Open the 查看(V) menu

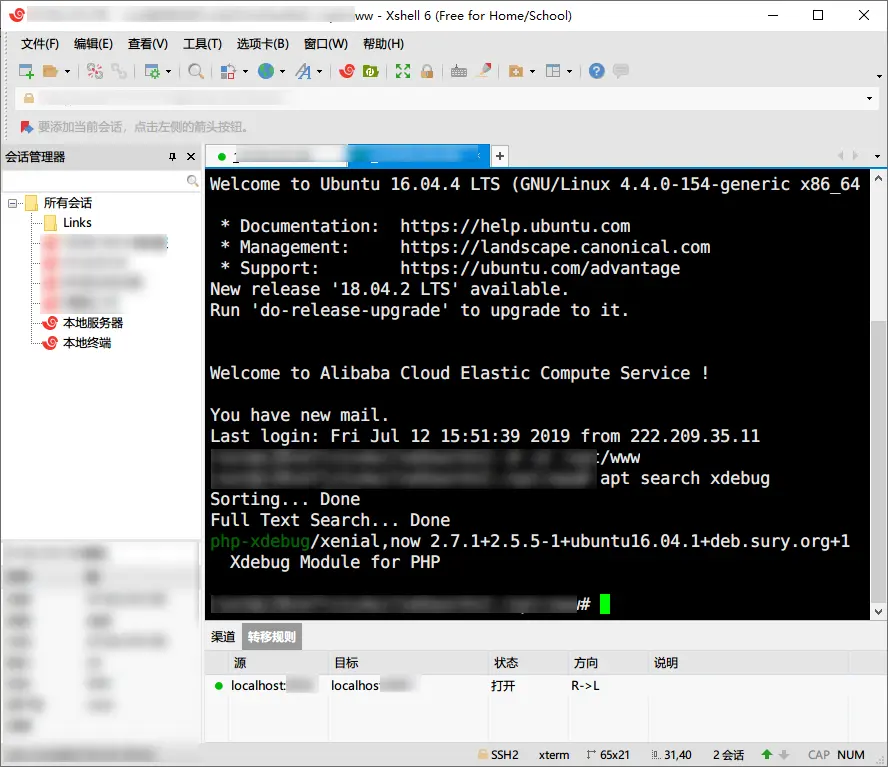click(148, 44)
